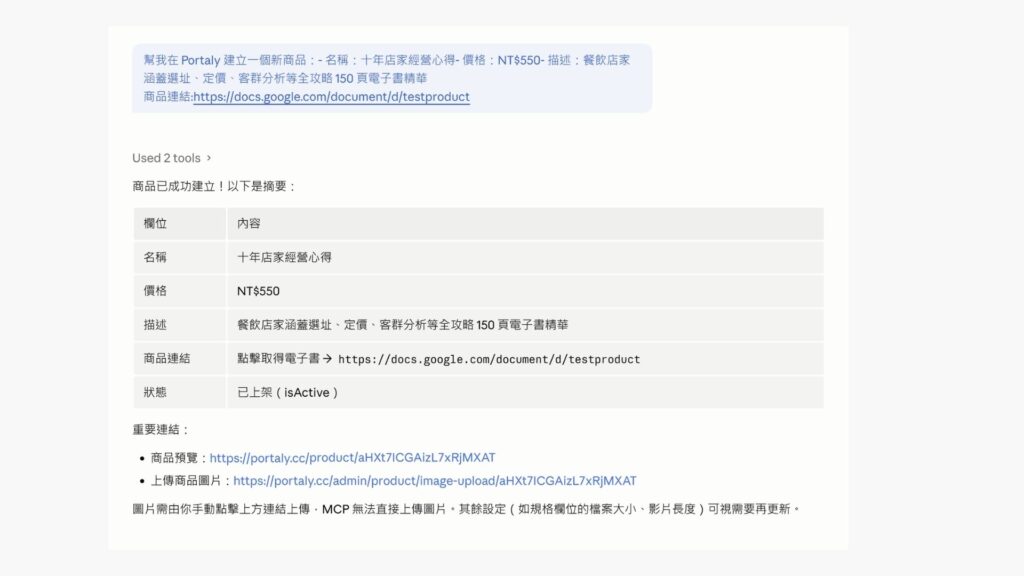
Task: Click the NT$550 price value
Action: tap(258, 291)
